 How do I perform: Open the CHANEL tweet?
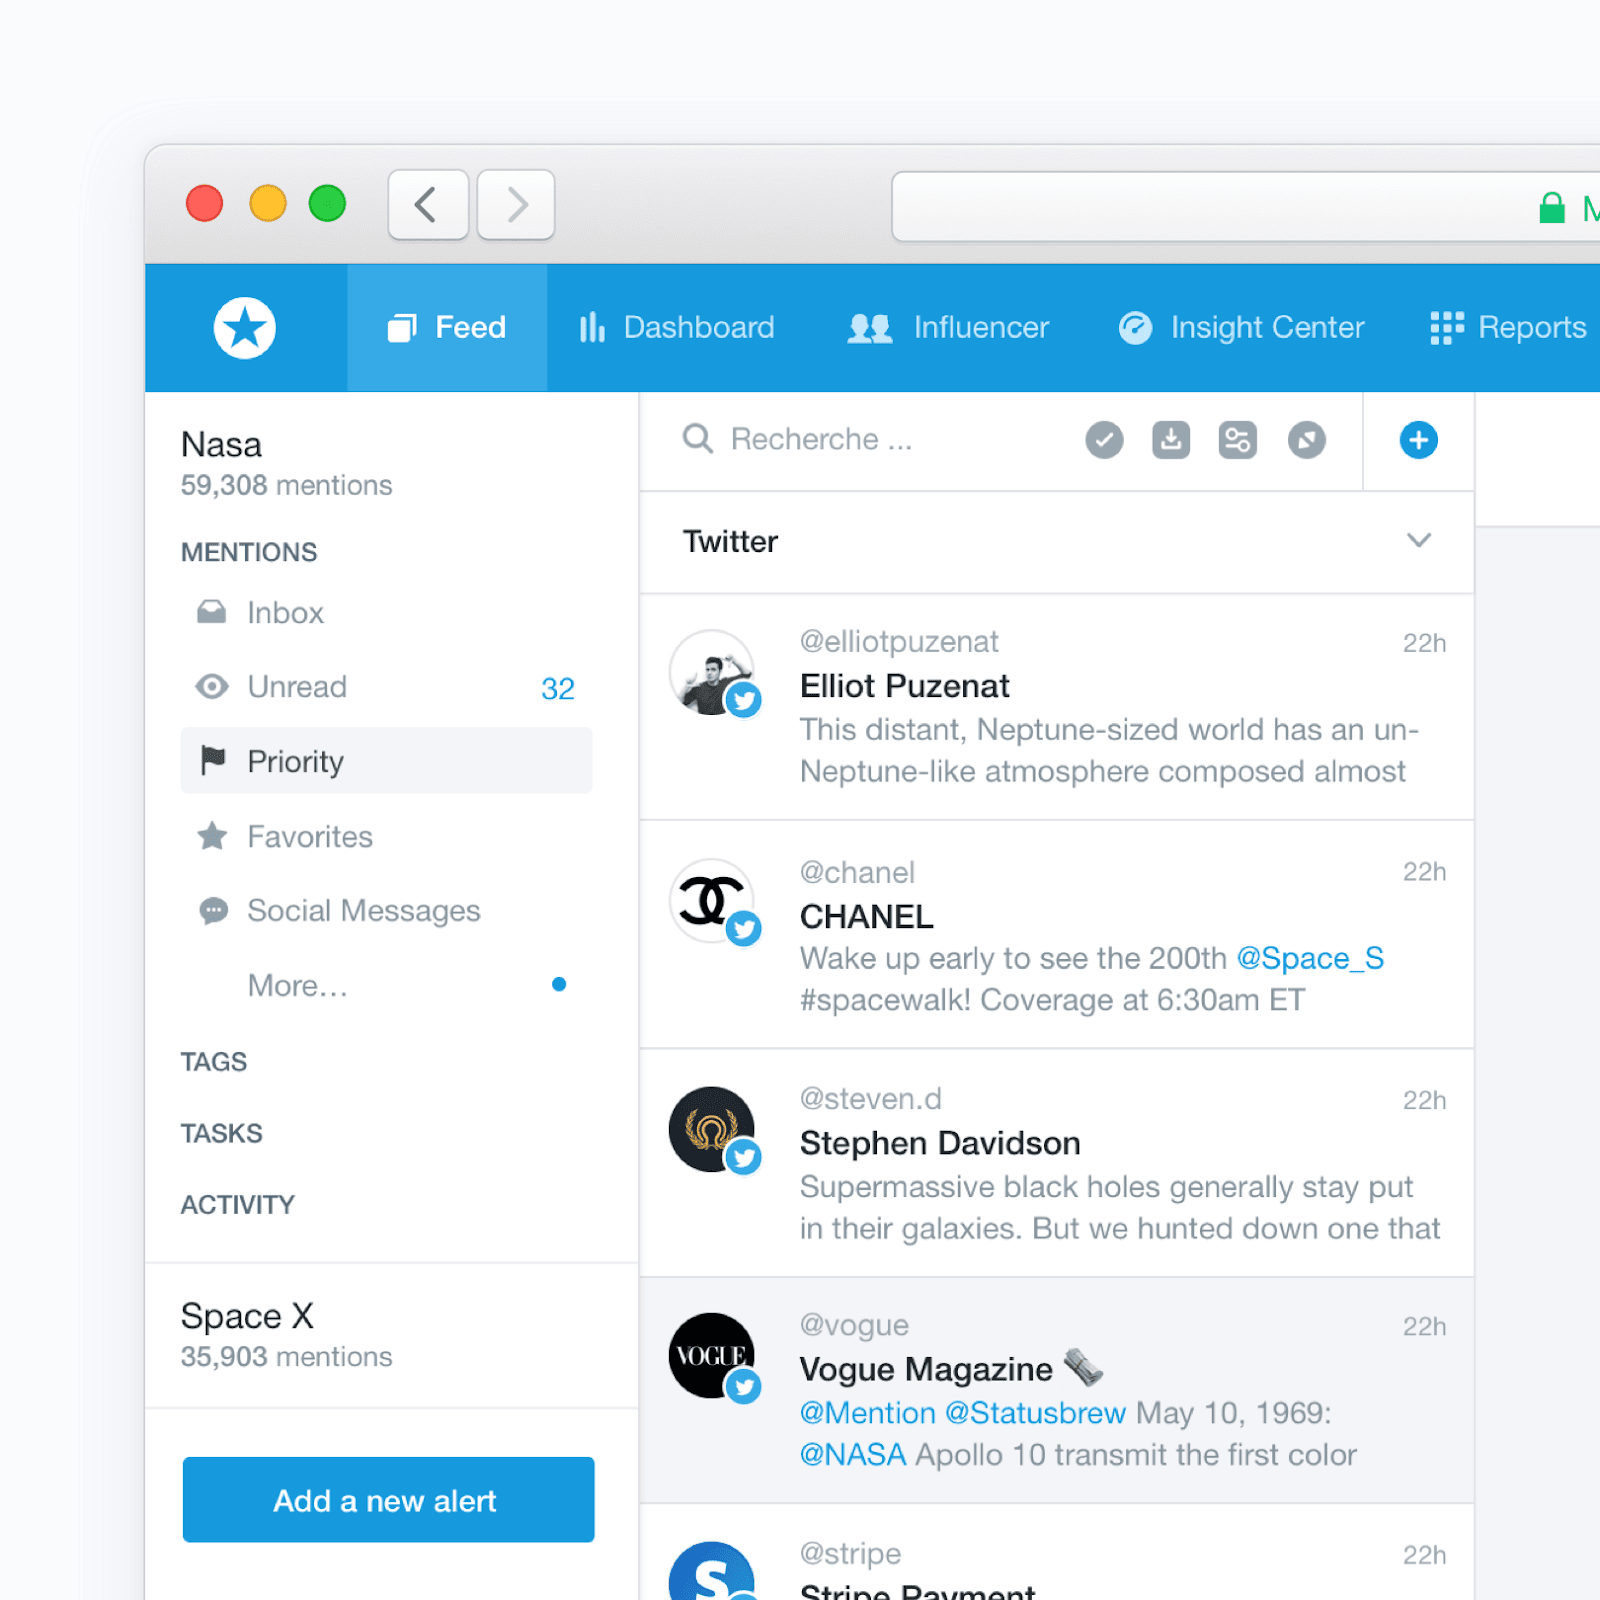pos(1056,936)
